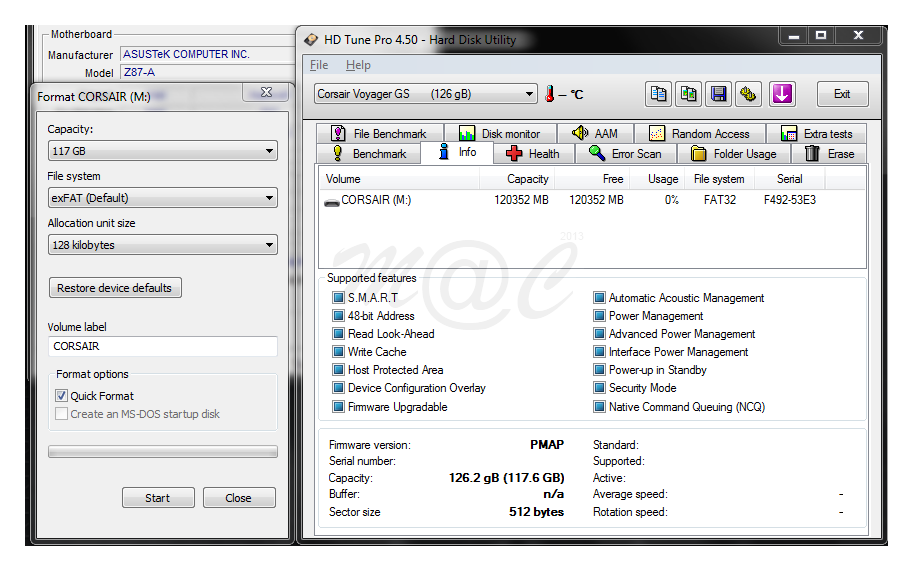Click the F492-53E3 serial value
Image resolution: width=913 pixels, height=571 pixels.
pyautogui.click(x=790, y=200)
